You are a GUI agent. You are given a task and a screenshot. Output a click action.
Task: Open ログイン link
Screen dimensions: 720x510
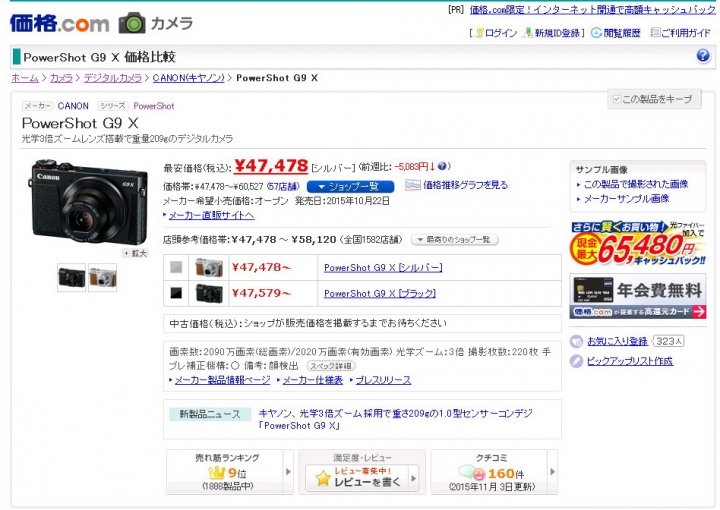coord(501,33)
